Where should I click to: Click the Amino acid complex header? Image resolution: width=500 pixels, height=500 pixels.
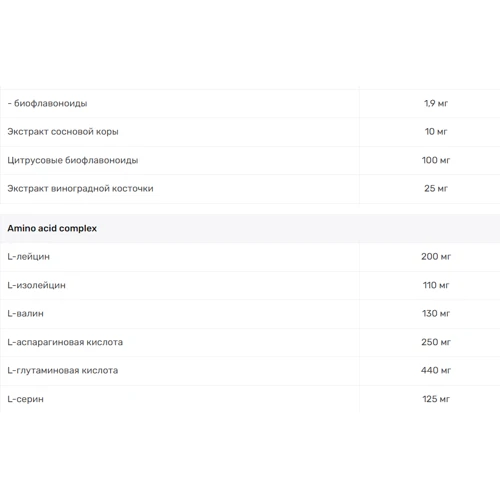[x=52, y=229]
